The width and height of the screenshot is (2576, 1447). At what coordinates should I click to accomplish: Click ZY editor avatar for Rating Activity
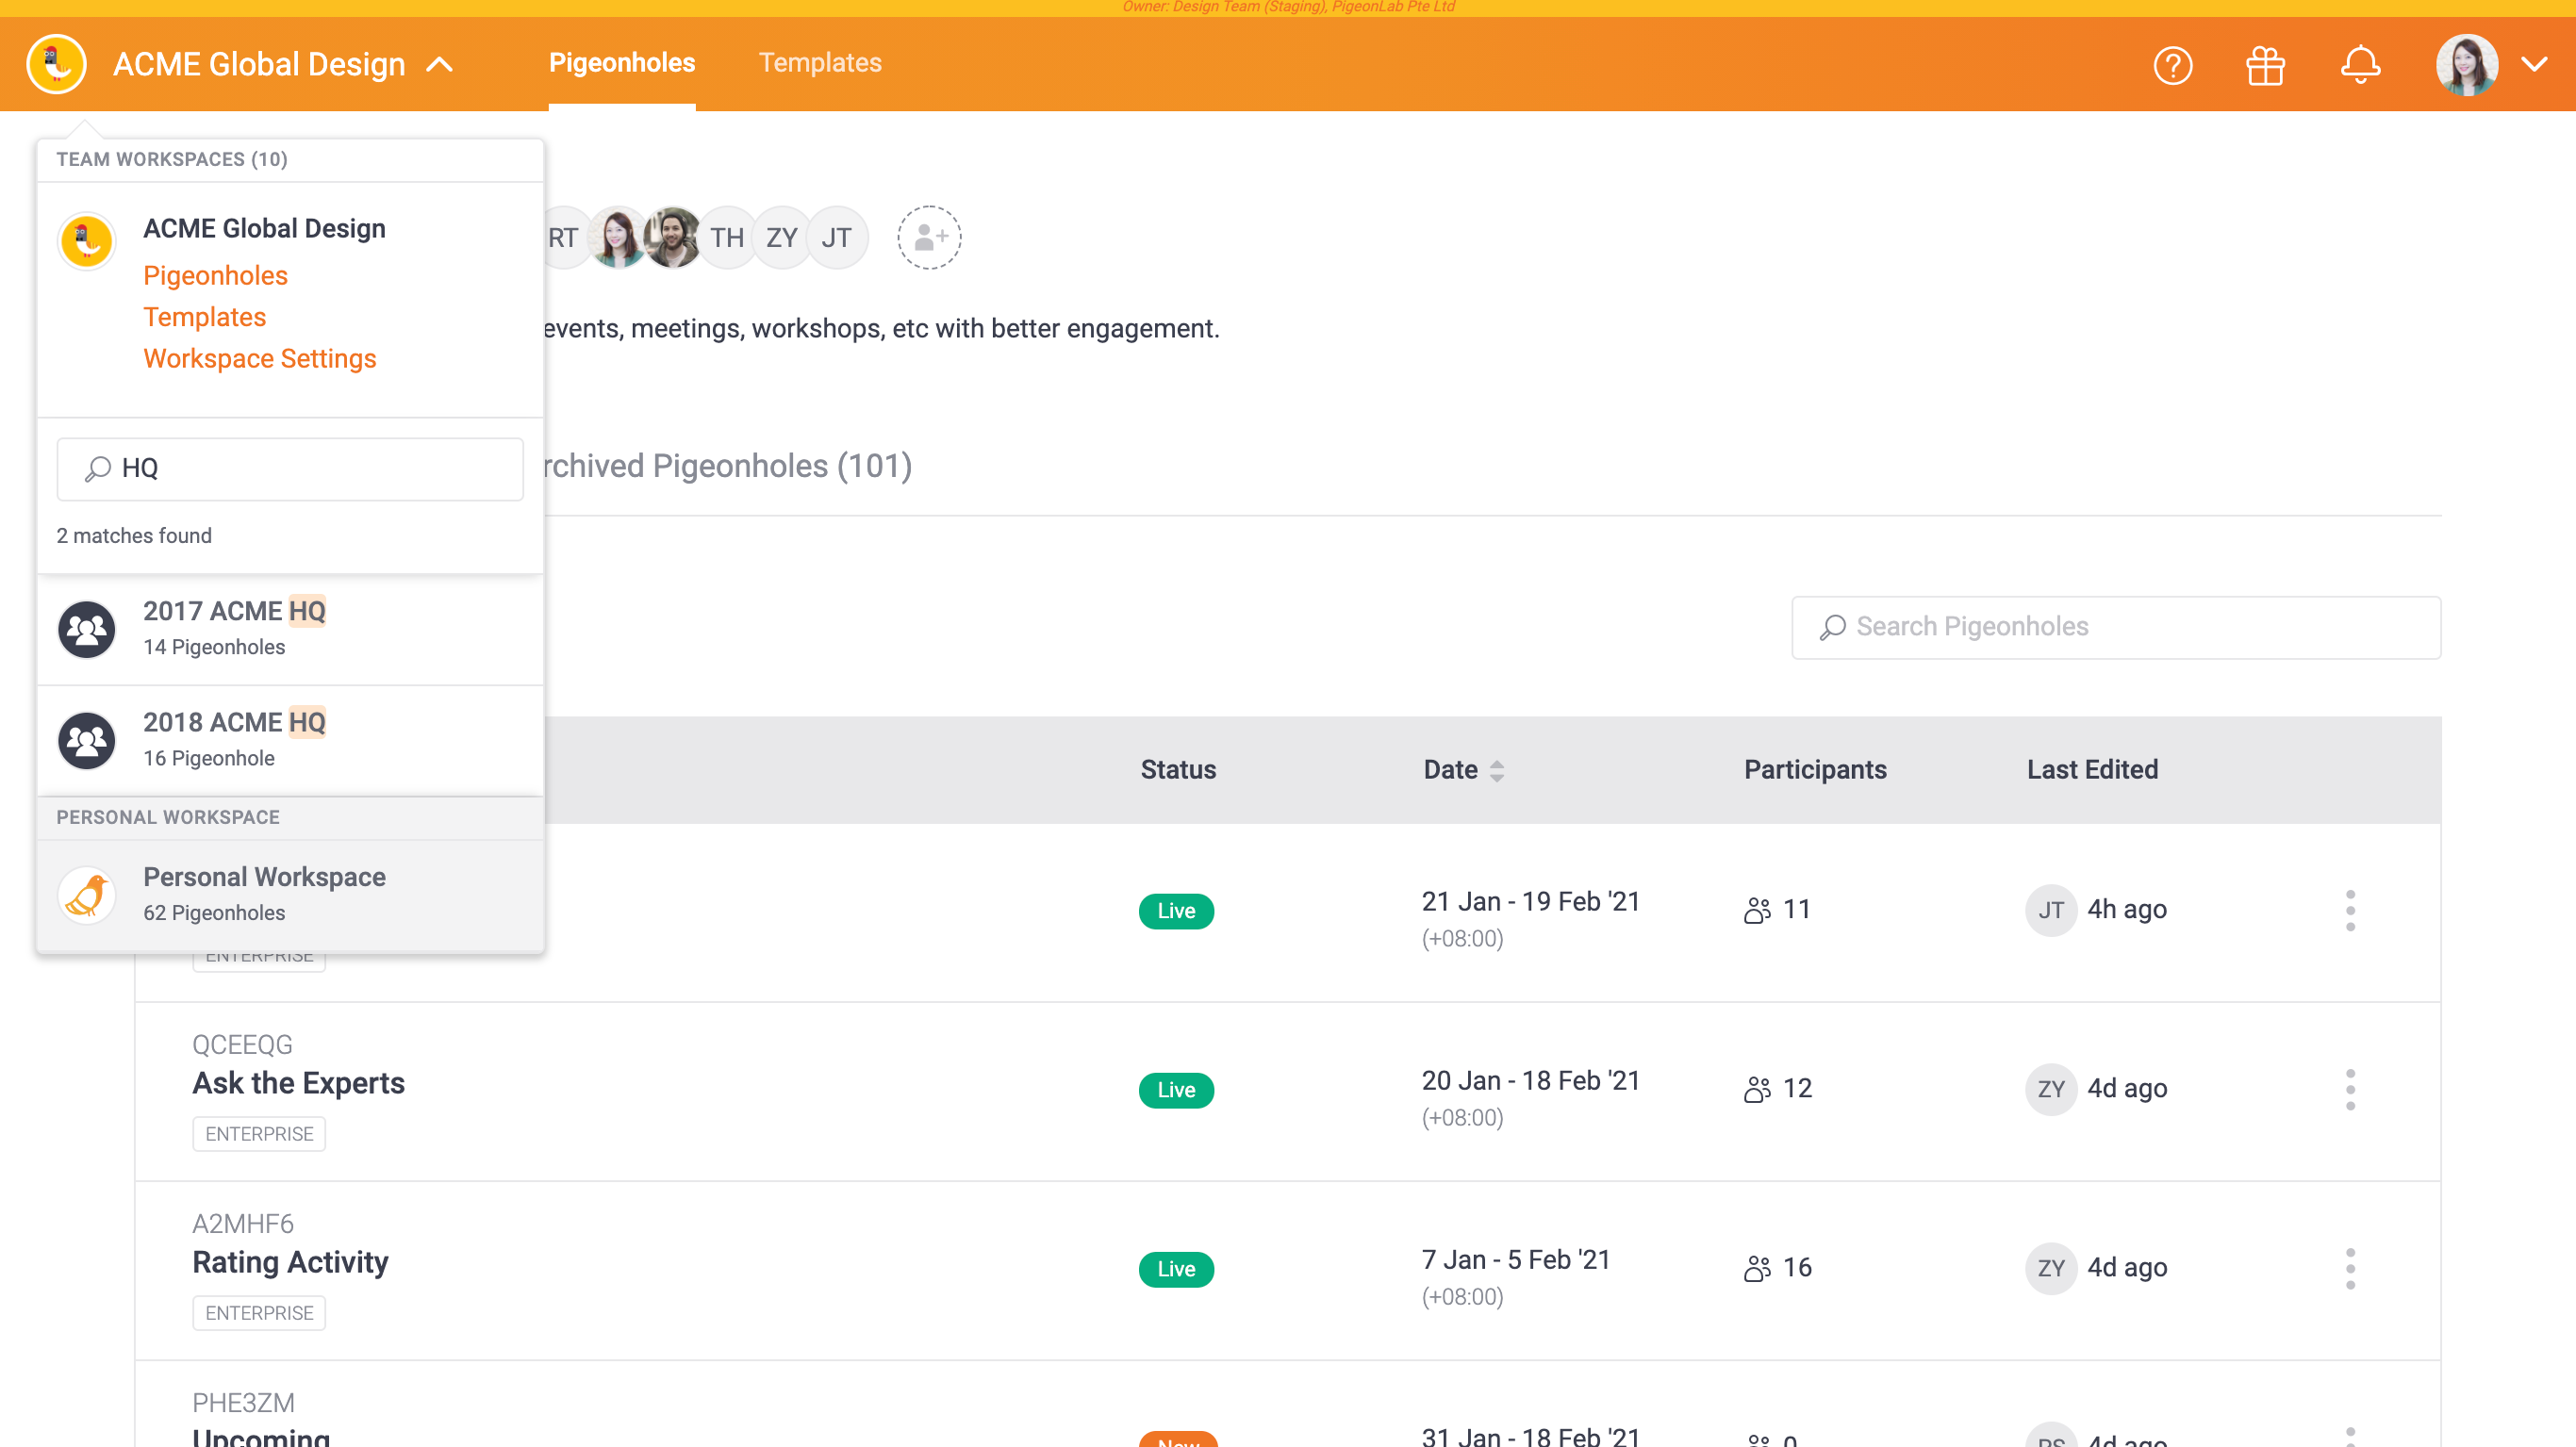pyautogui.click(x=2051, y=1268)
